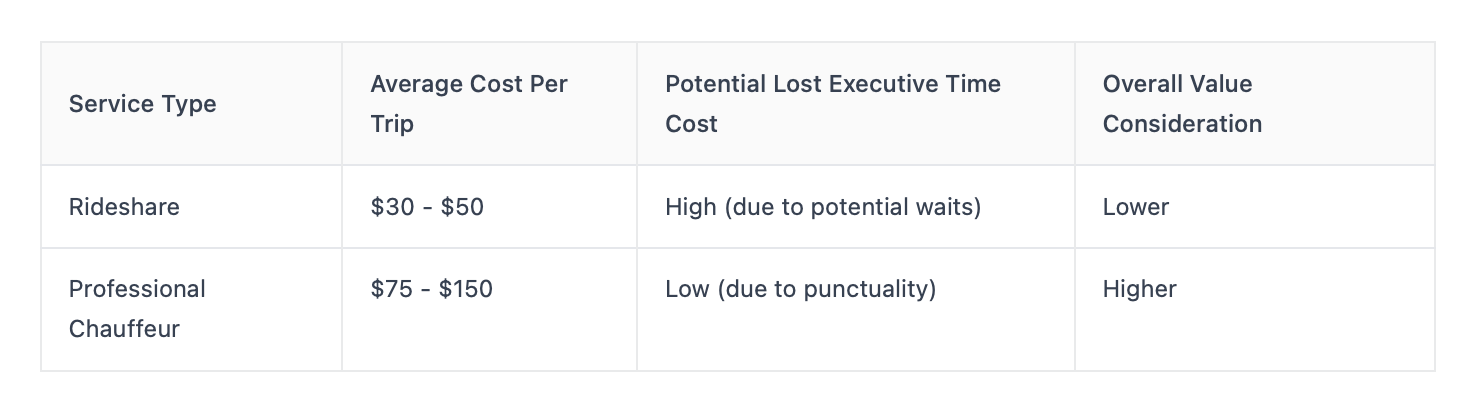The width and height of the screenshot is (1473, 407).
Task: Click "Low (due to punctuality)" cell
Action: [800, 289]
